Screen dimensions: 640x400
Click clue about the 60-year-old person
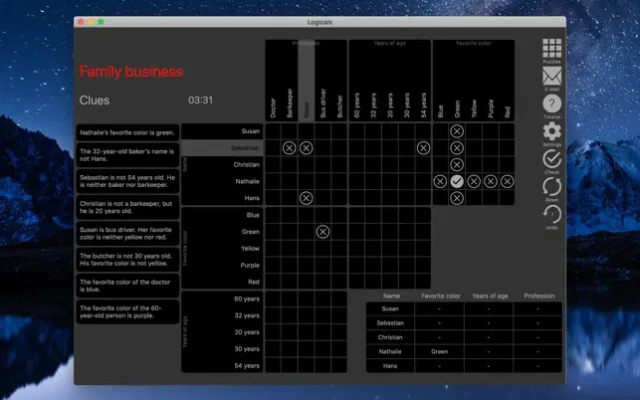click(x=127, y=312)
